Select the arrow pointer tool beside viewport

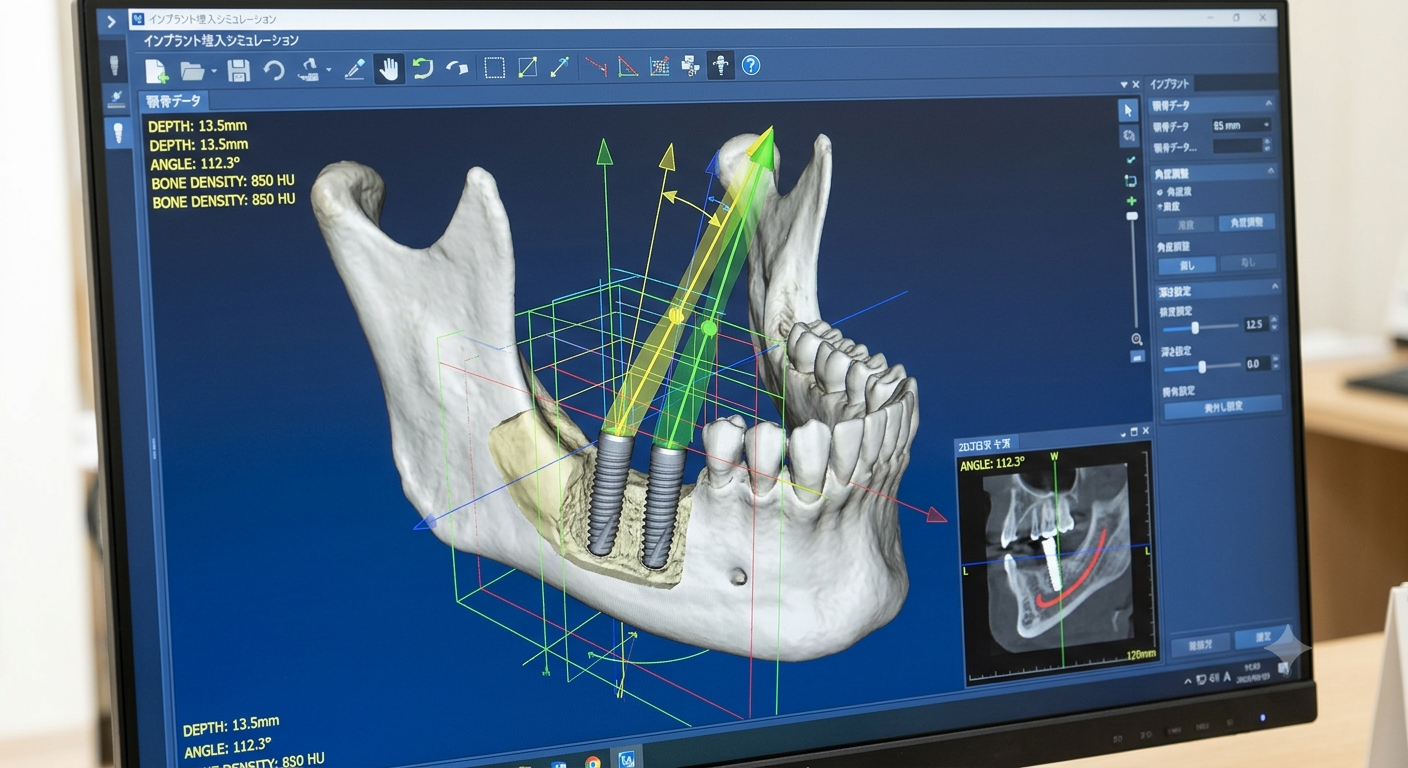coord(1128,110)
